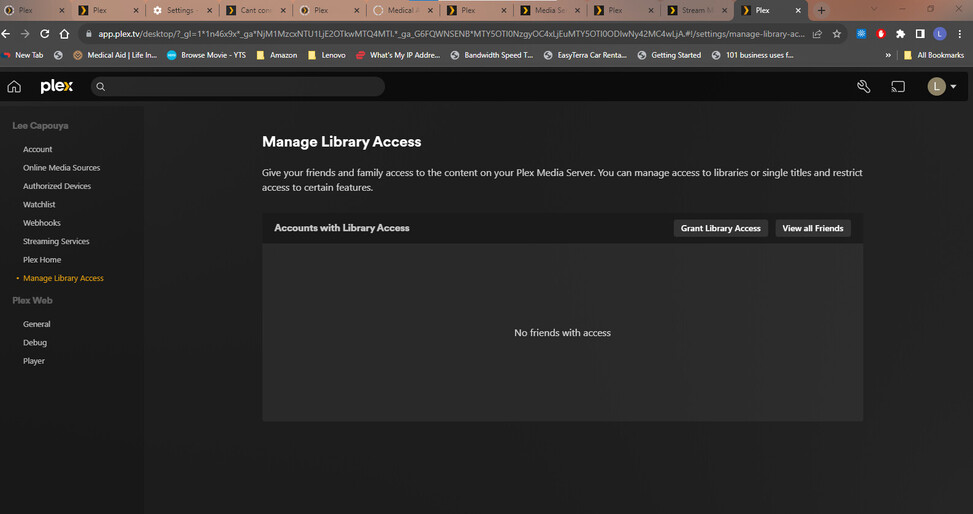Click the browser side panel icon
This screenshot has height=514, width=973.
pos(920,34)
